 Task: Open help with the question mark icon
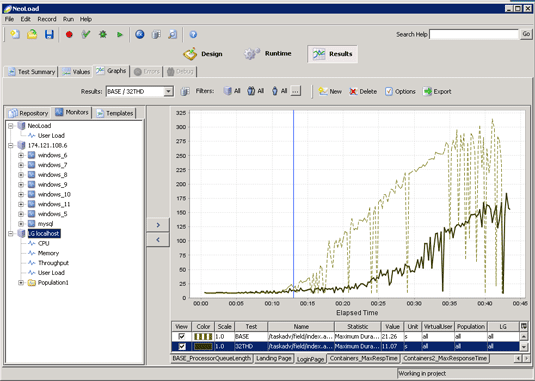click(x=193, y=34)
